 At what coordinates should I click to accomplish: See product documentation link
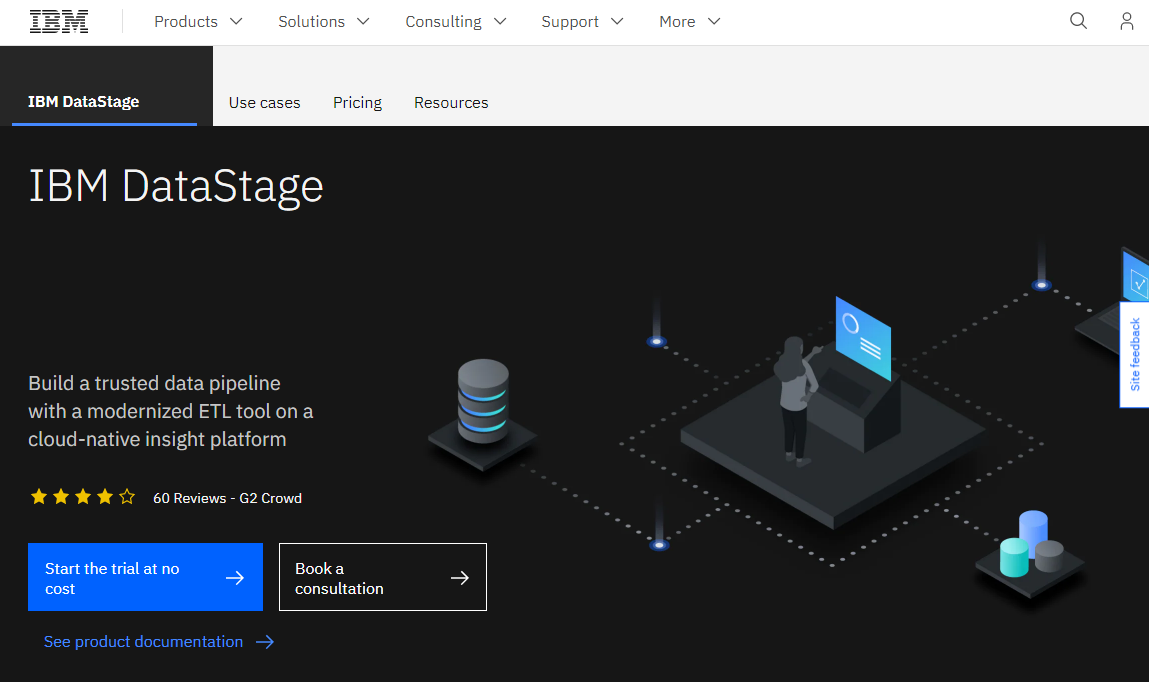click(144, 642)
